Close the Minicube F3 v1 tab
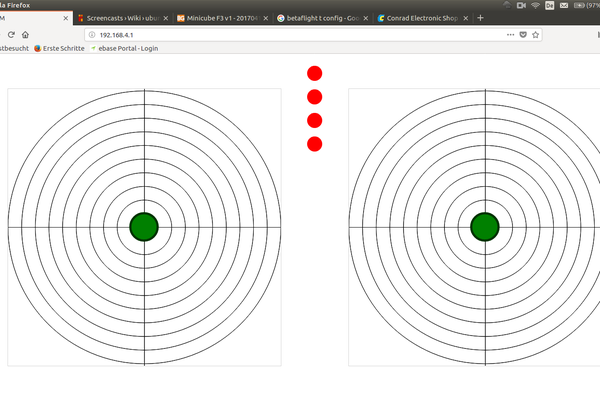This screenshot has width=600, height=400. tap(266, 18)
